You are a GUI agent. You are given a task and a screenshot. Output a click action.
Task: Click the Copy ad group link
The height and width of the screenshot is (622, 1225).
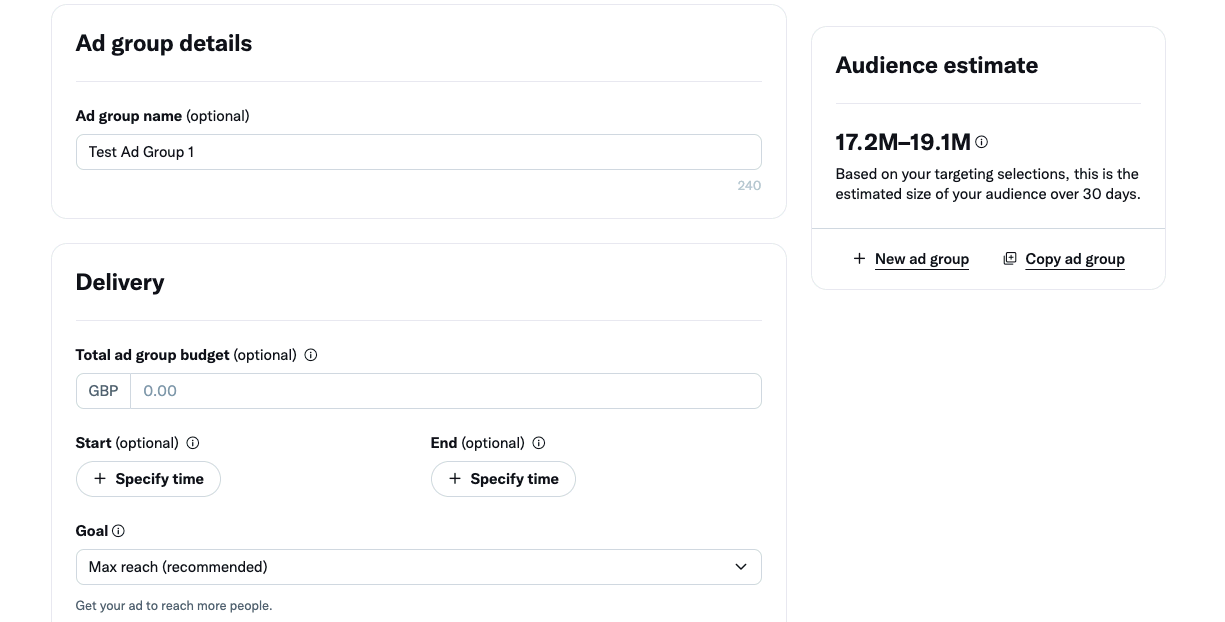(x=1075, y=259)
